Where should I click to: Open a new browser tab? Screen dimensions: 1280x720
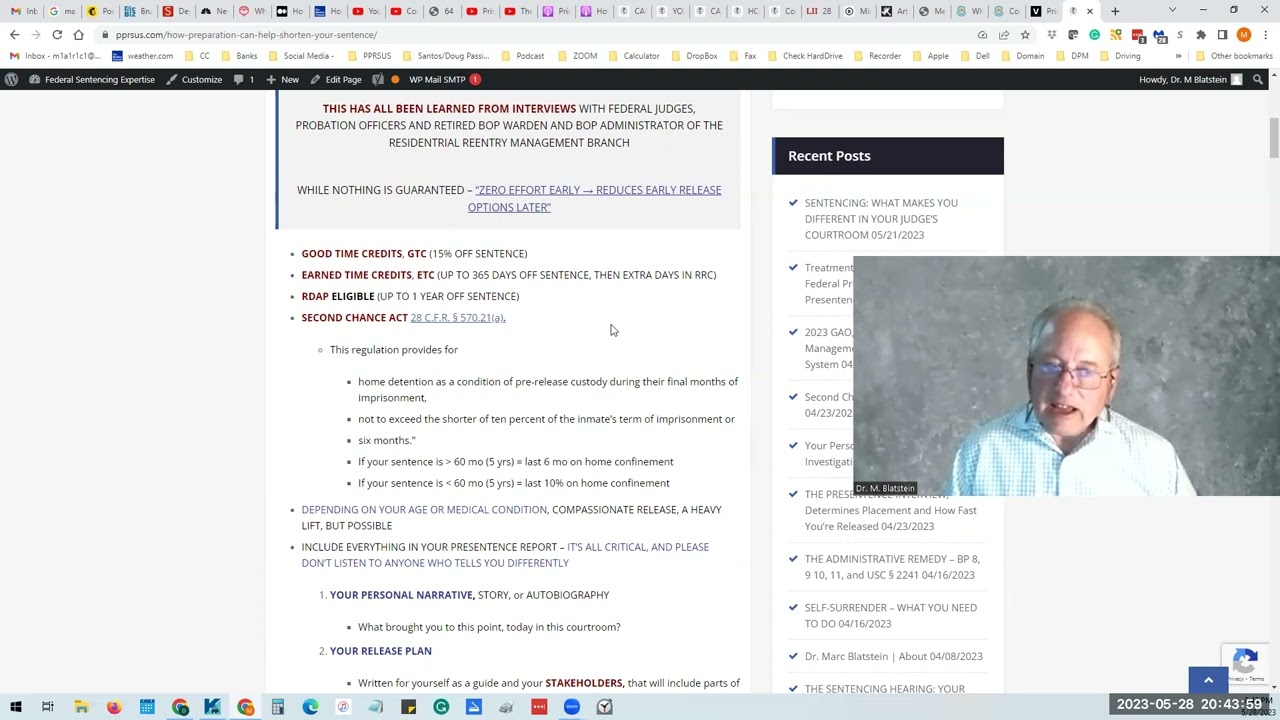click(x=1115, y=11)
